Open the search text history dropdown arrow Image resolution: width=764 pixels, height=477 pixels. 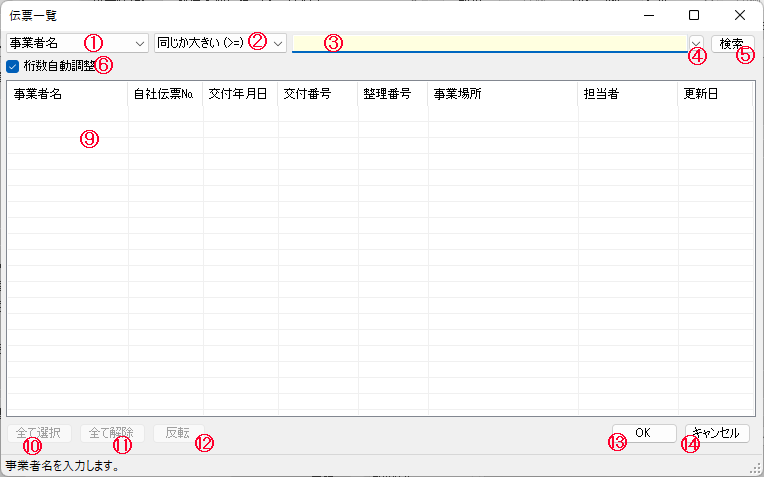pos(696,43)
